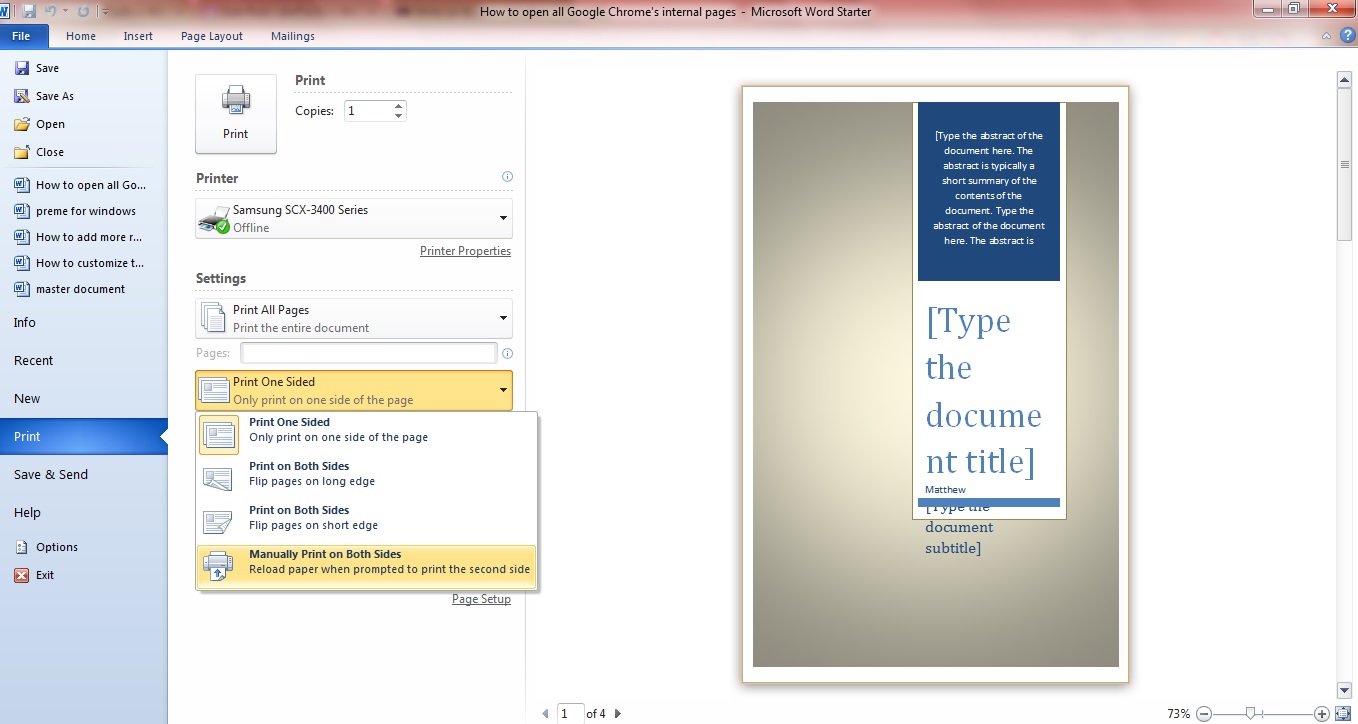Go to the next preview page arrow

(x=618, y=713)
